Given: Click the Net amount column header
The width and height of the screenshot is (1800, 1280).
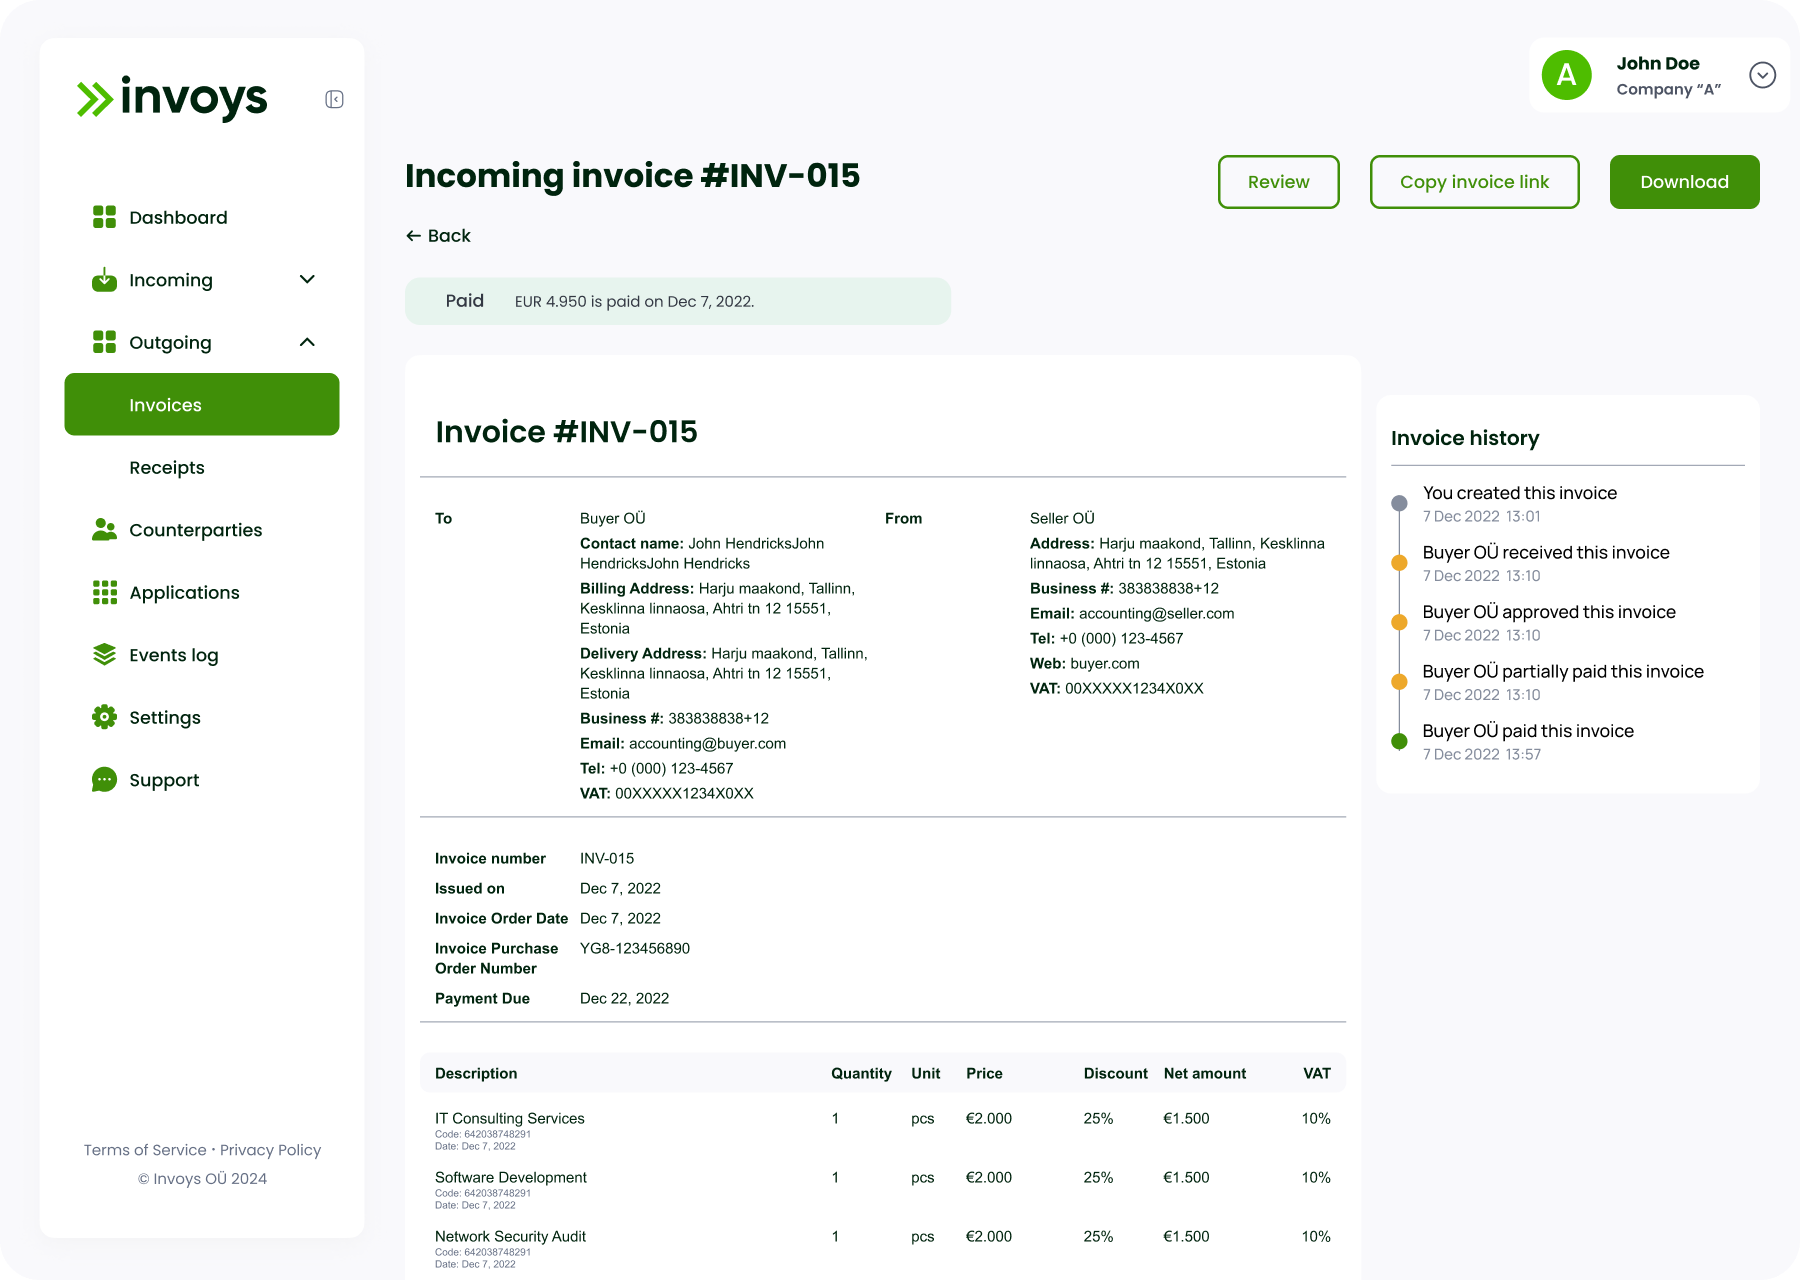Looking at the screenshot, I should (1205, 1073).
